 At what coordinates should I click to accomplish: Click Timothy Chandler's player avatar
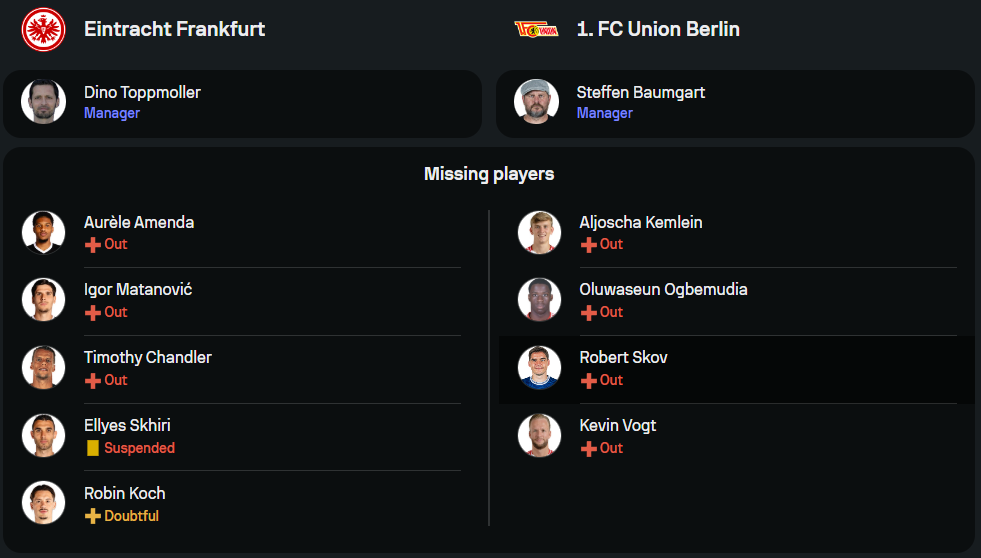(43, 367)
